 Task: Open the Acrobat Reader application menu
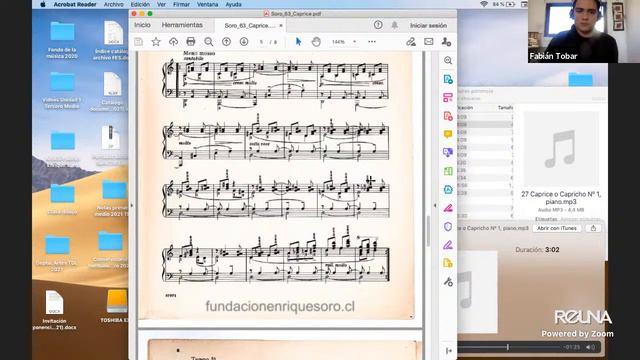(x=75, y=4)
